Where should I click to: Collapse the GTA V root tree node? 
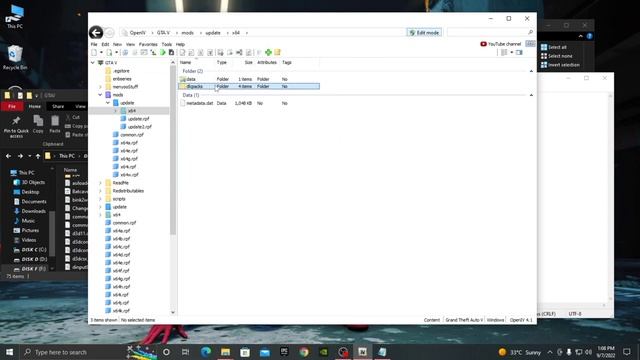click(x=93, y=63)
